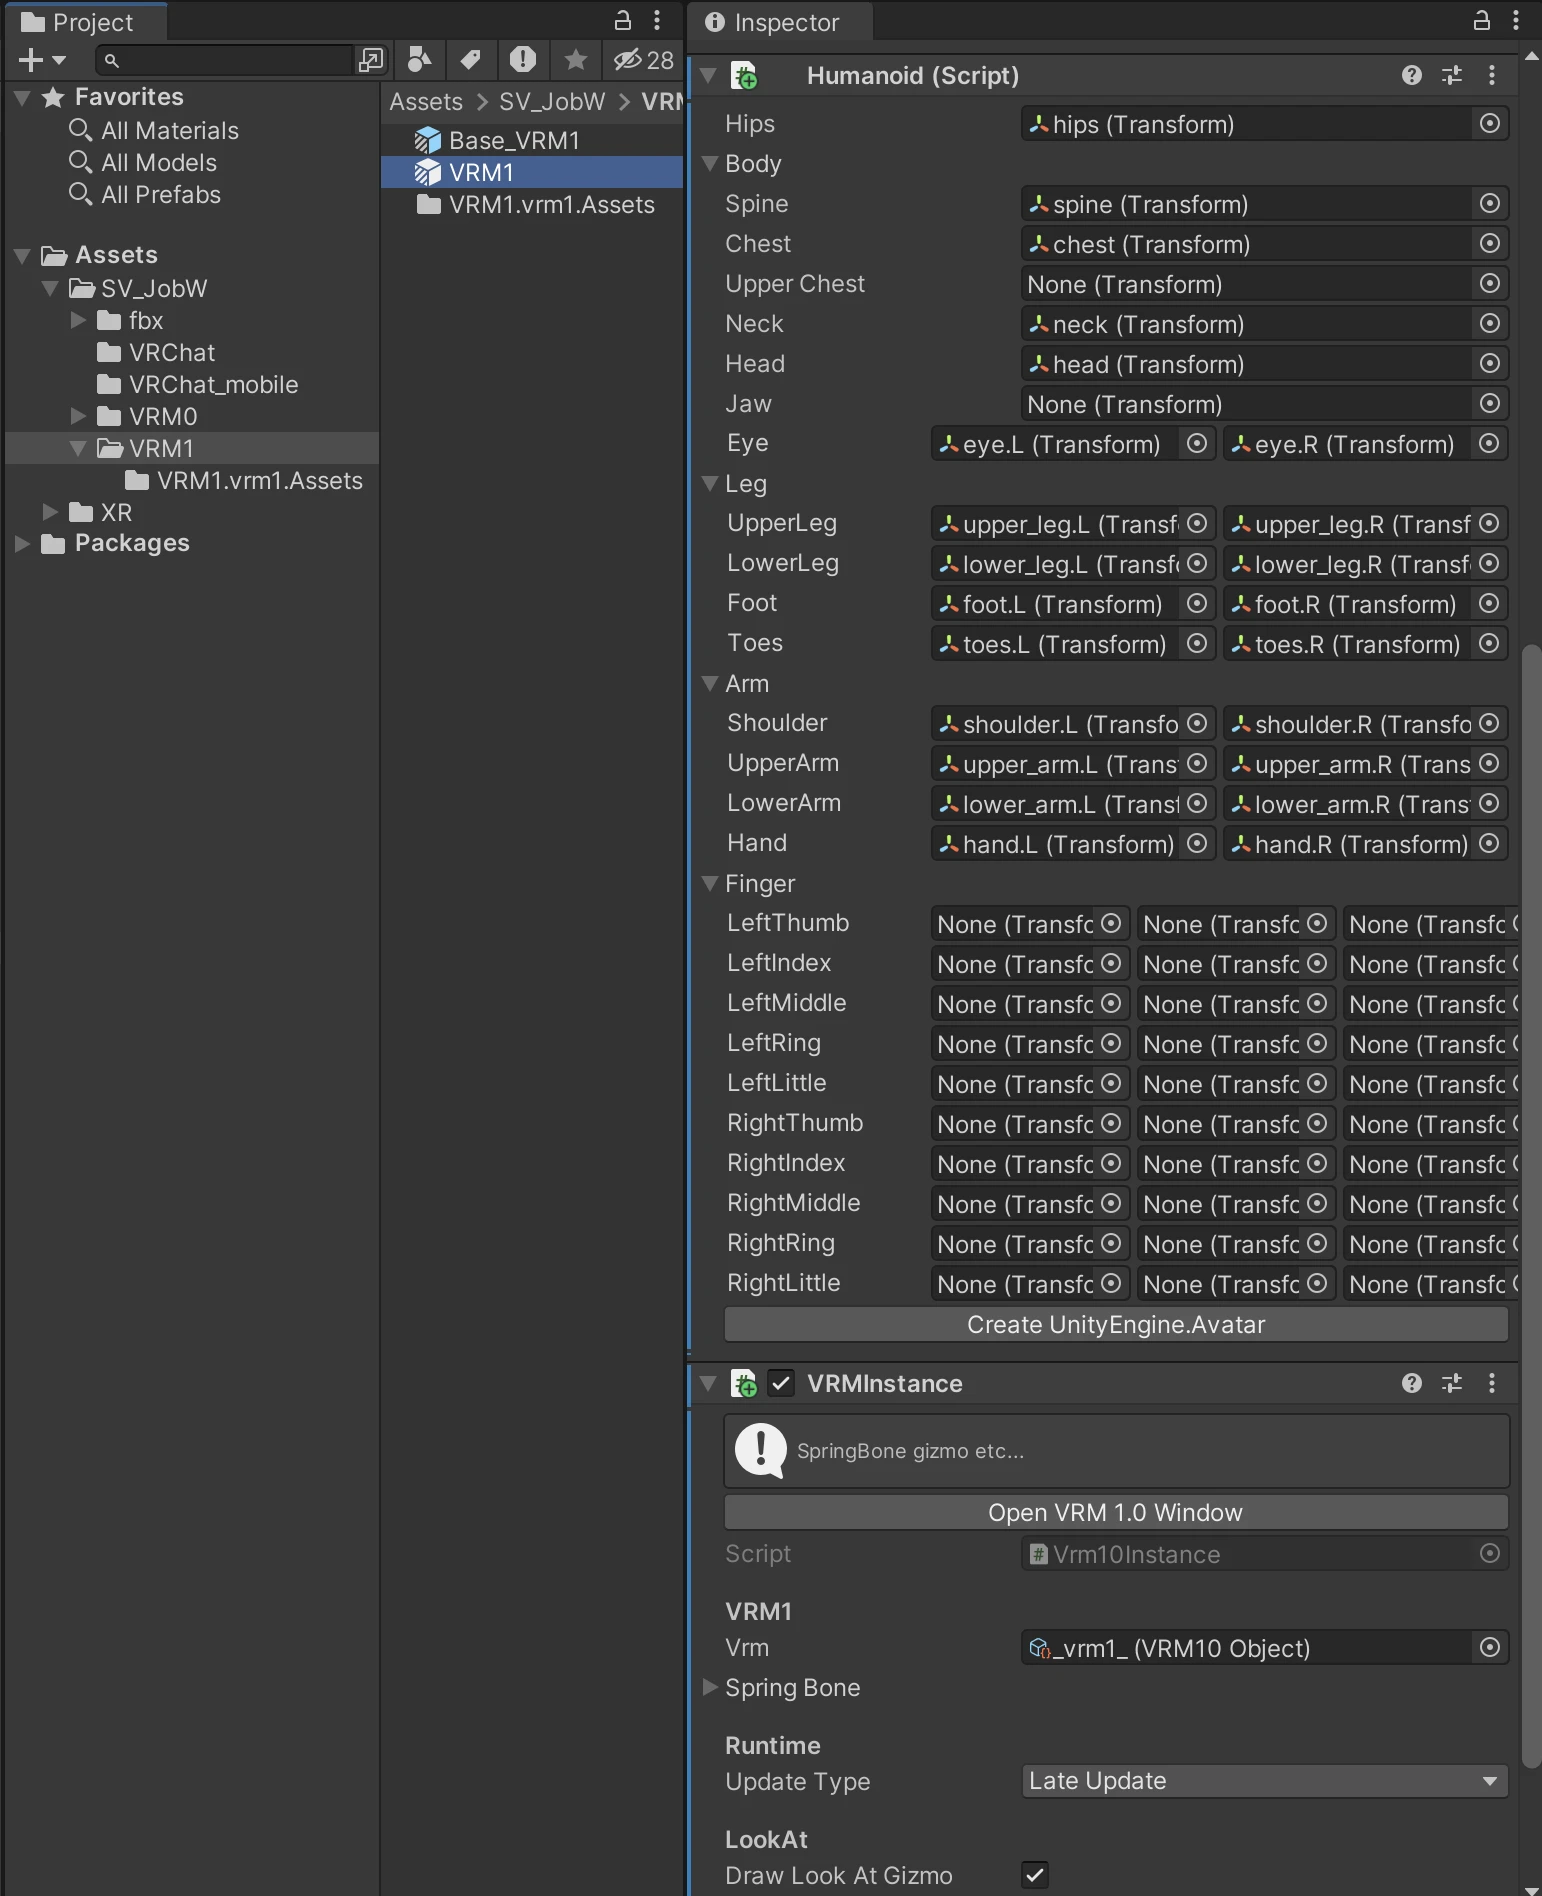This screenshot has width=1542, height=1896.
Task: Click the Inspector vertical scrollbar
Action: point(1531,1205)
